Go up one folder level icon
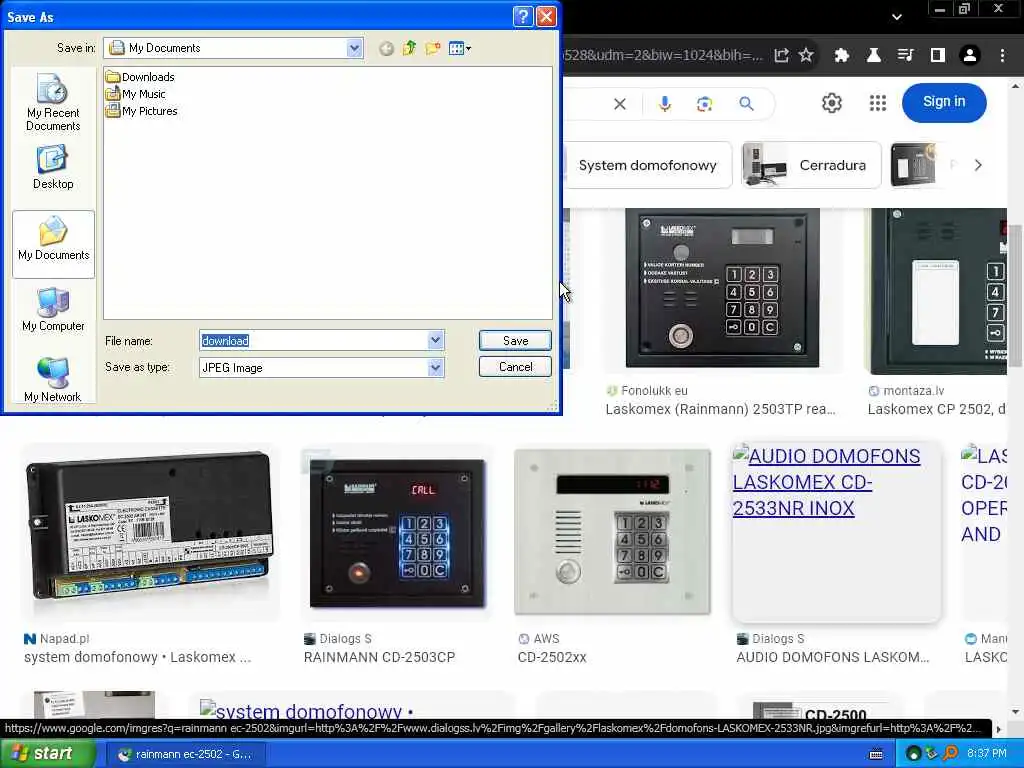The height and width of the screenshot is (768, 1024). point(409,48)
